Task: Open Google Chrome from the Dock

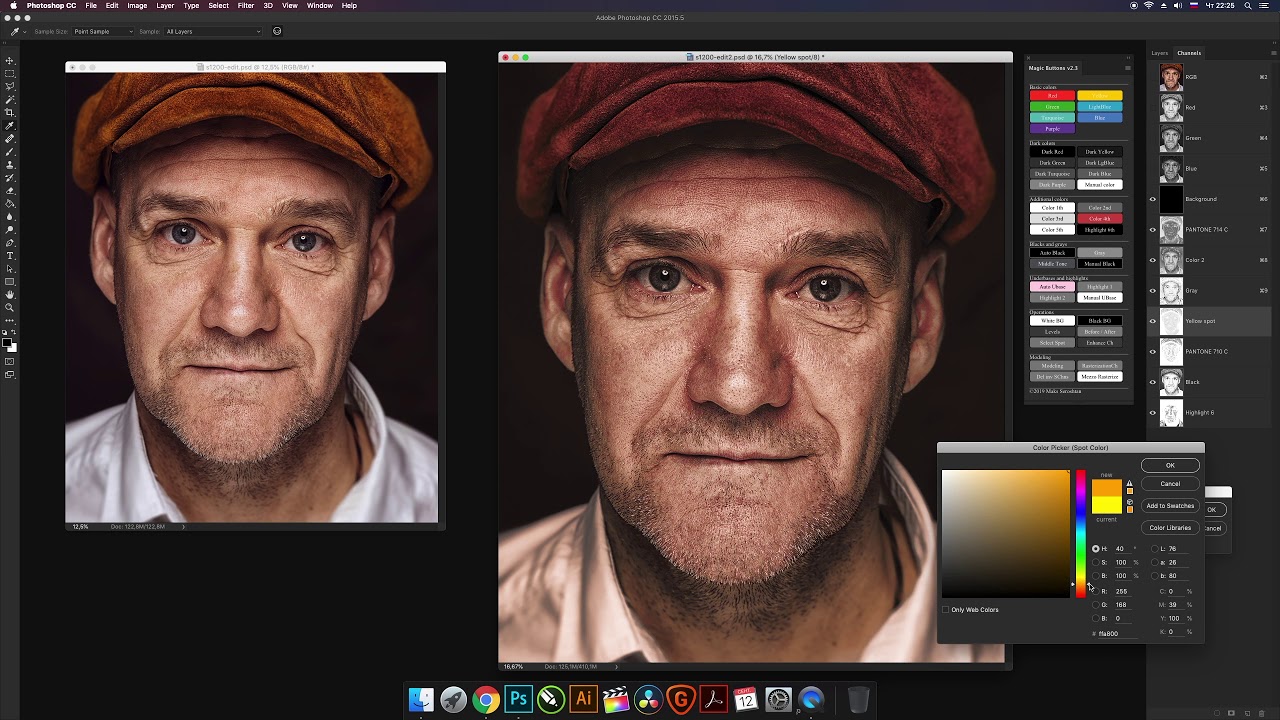Action: tap(485, 699)
